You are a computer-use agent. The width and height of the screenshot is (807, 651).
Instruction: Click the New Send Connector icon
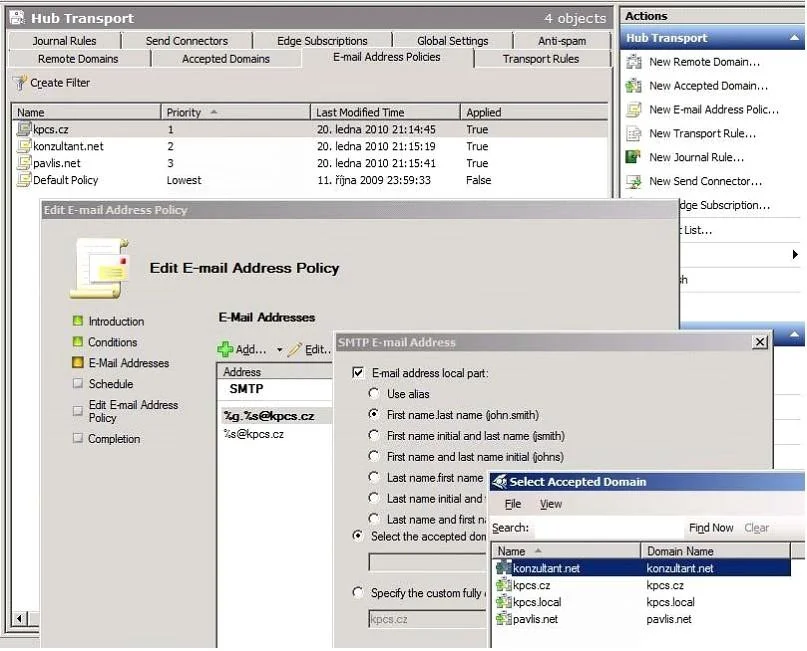pyautogui.click(x=634, y=181)
